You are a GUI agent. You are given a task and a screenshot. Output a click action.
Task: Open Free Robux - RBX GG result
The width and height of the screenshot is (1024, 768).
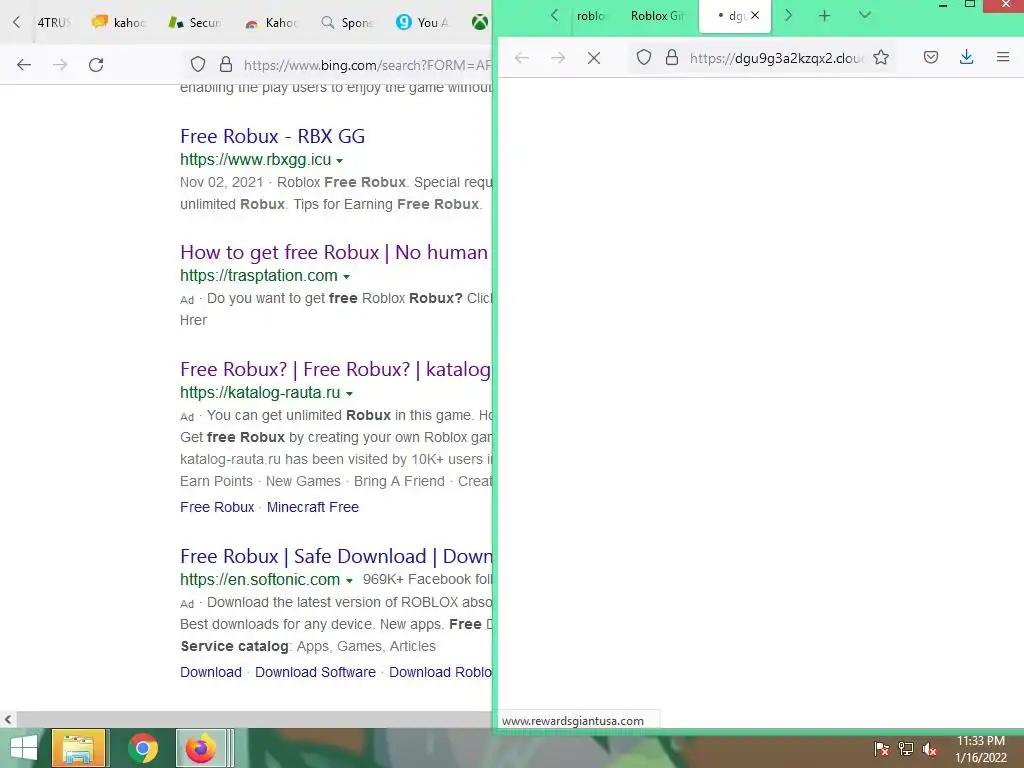272,136
